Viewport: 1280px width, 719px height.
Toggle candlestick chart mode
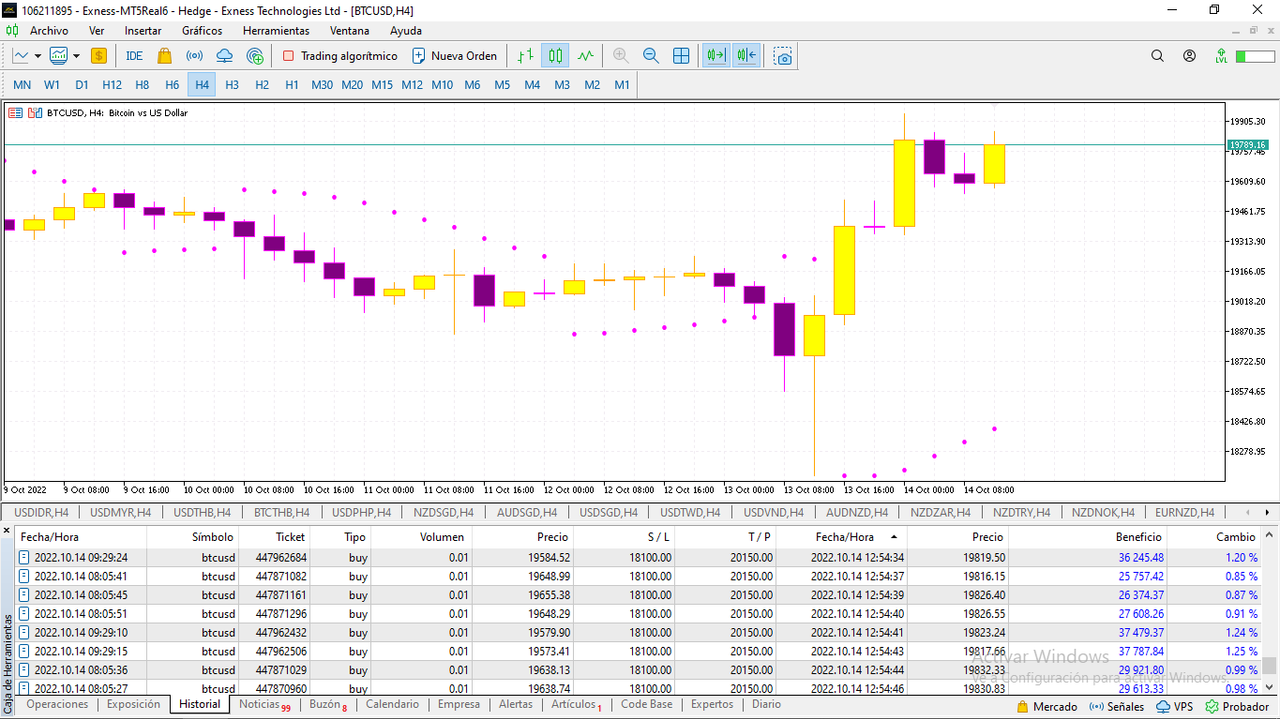pyautogui.click(x=556, y=56)
